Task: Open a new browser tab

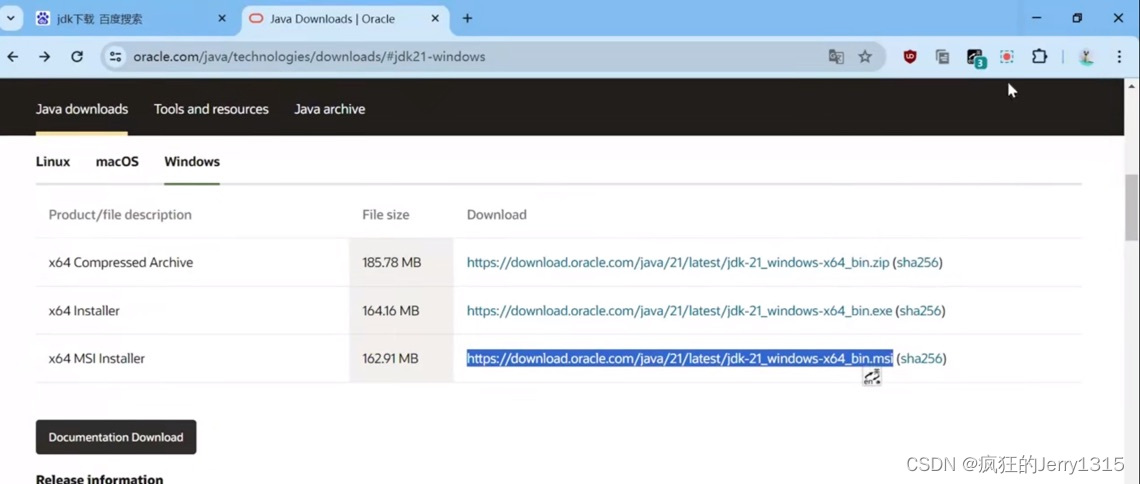Action: (467, 18)
